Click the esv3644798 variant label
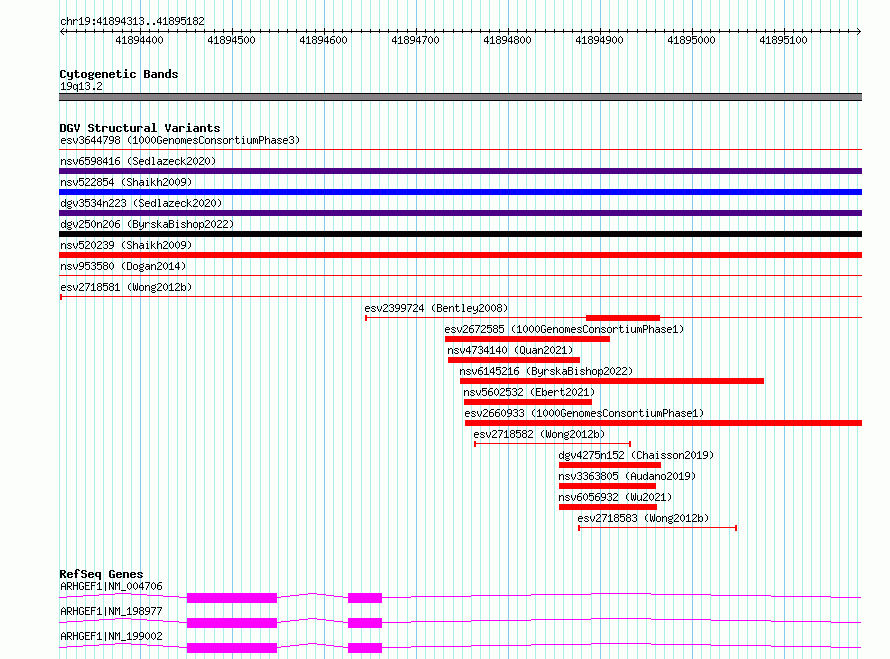 click(179, 140)
